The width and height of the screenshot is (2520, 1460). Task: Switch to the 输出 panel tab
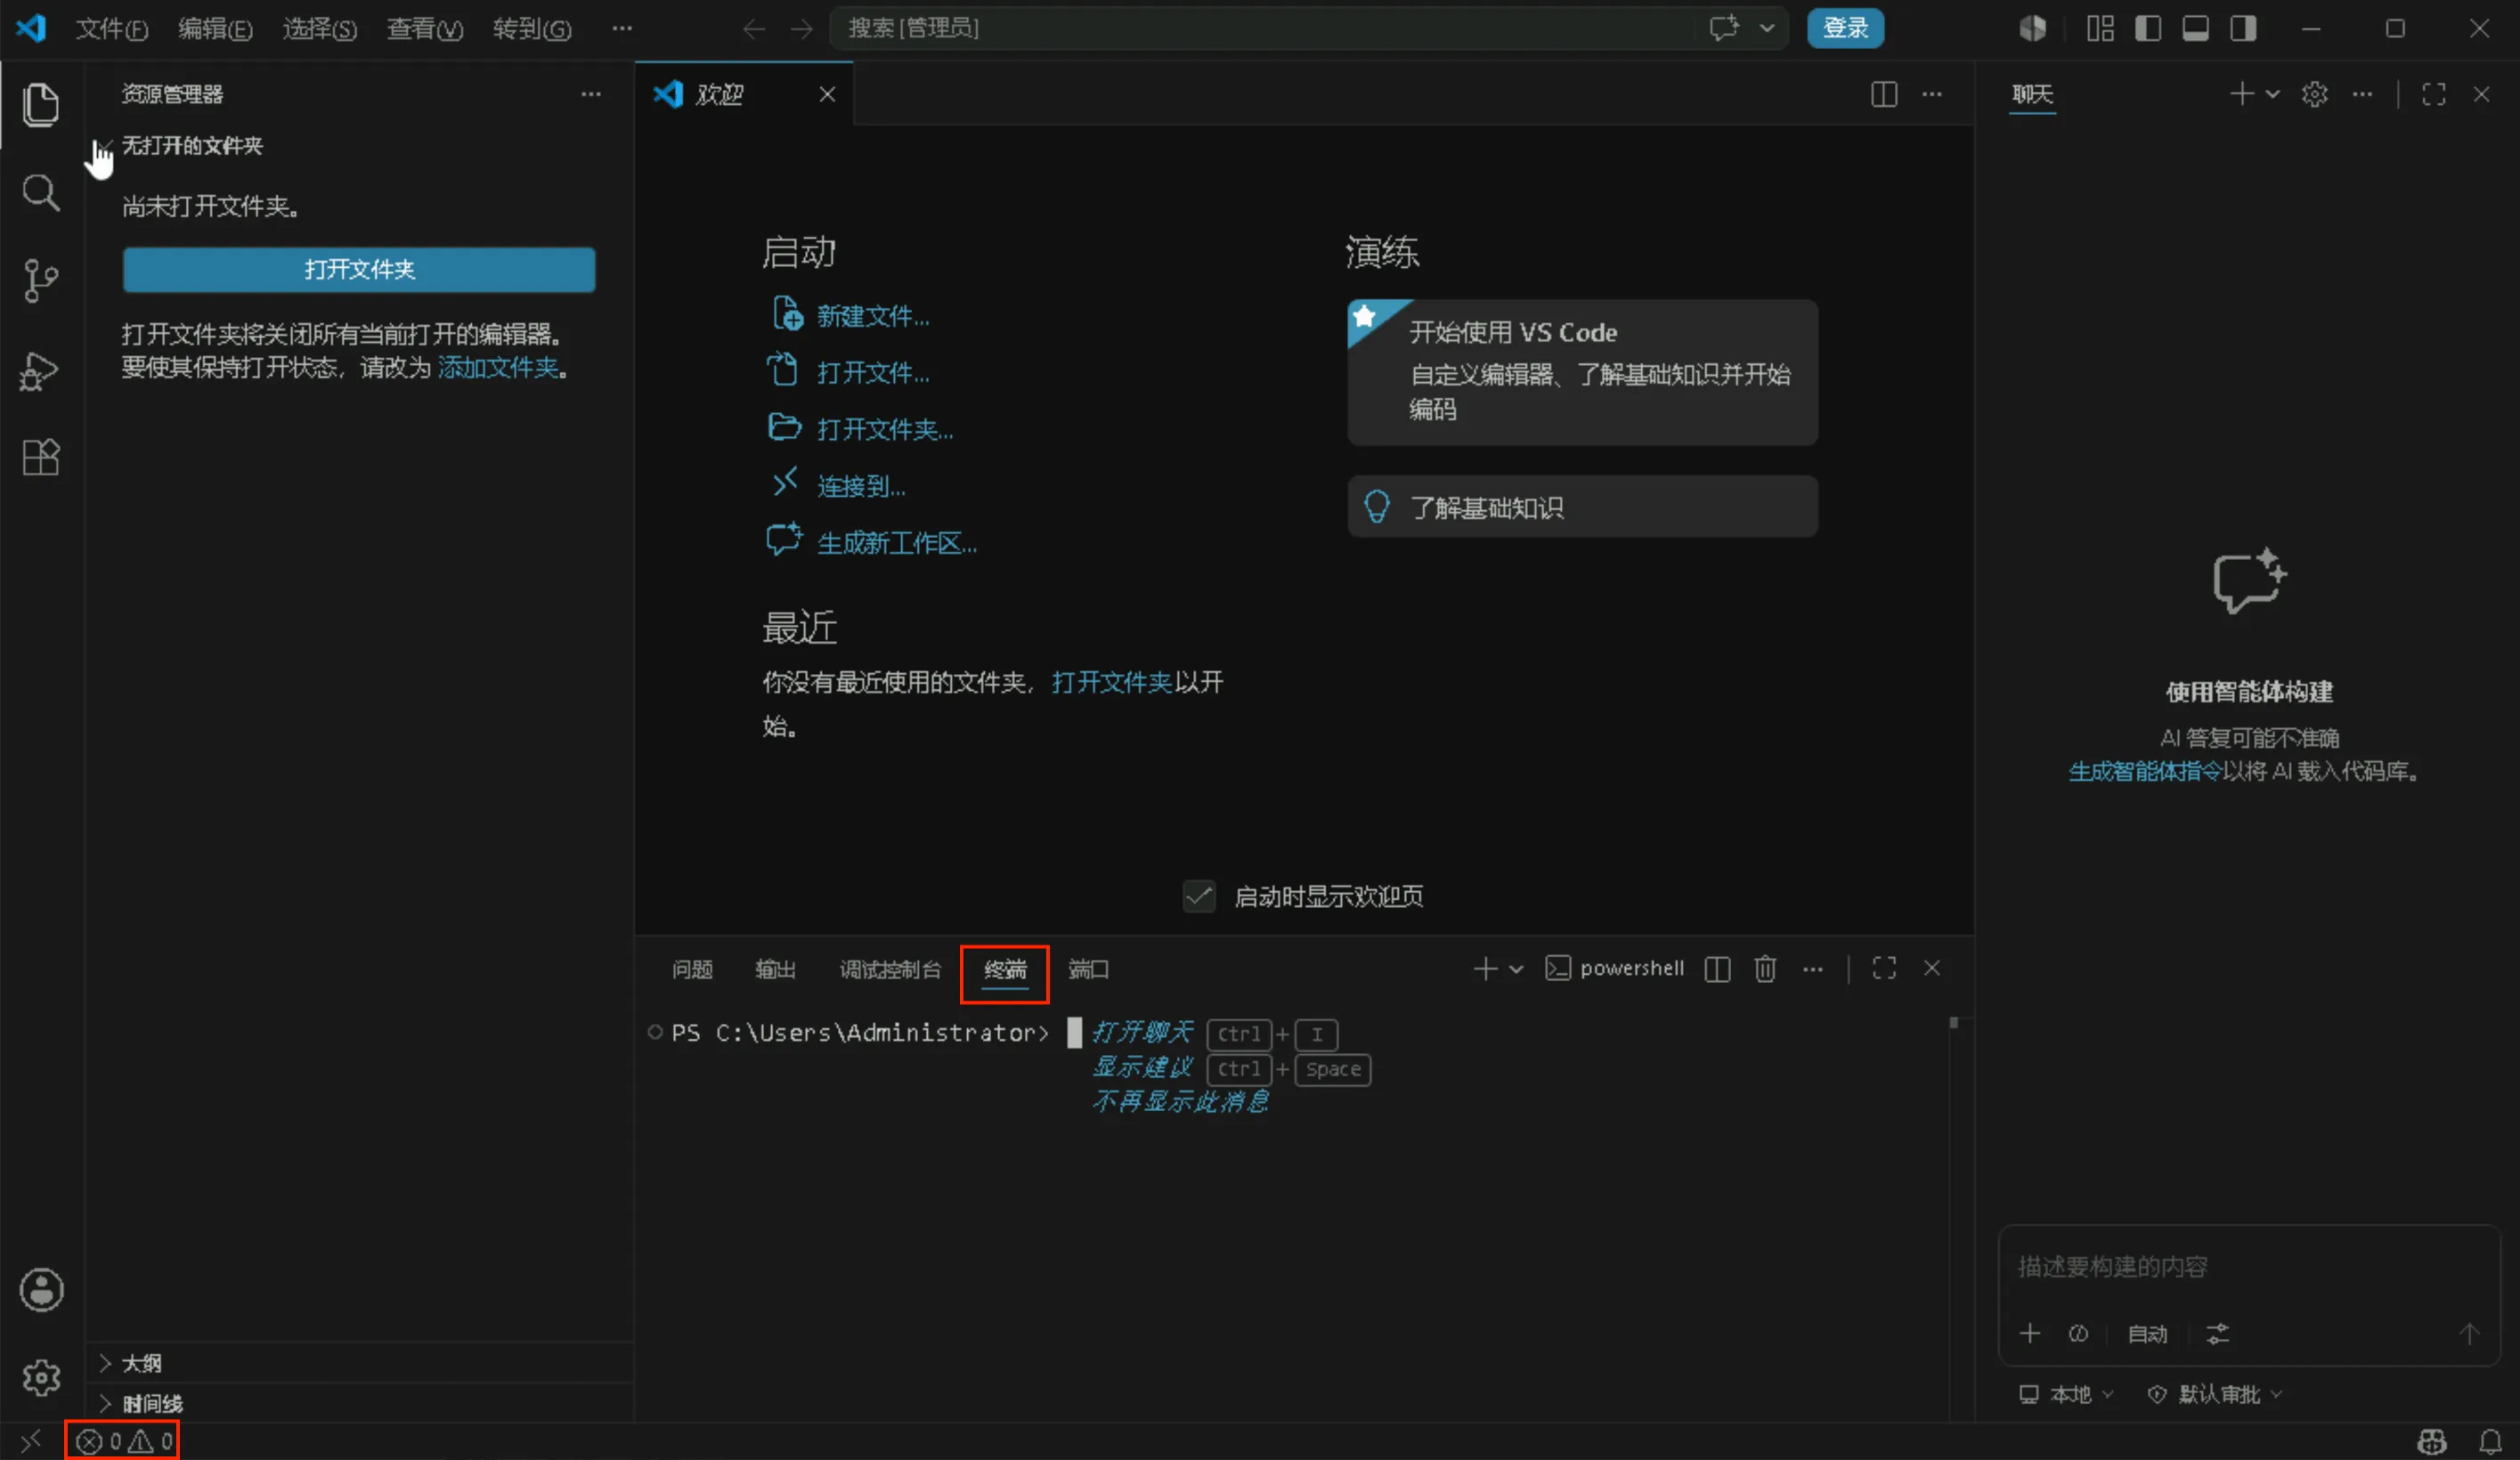pos(775,969)
